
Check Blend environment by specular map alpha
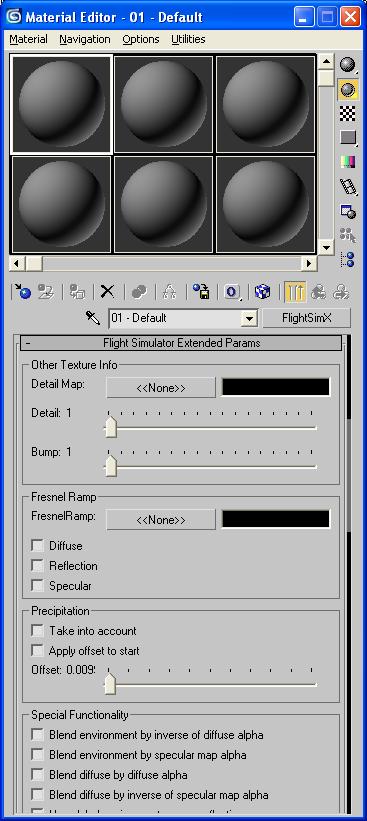point(38,755)
